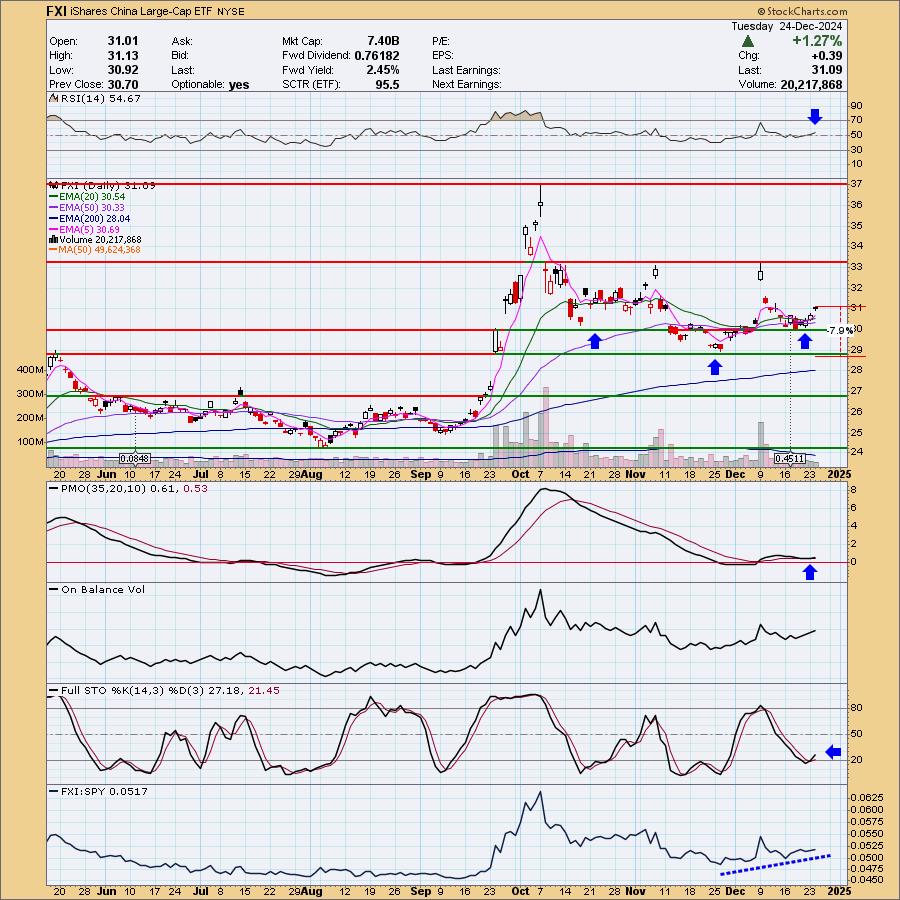The height and width of the screenshot is (900, 900).
Task: Click the 'Last Earnings:' label
Action: click(x=466, y=70)
